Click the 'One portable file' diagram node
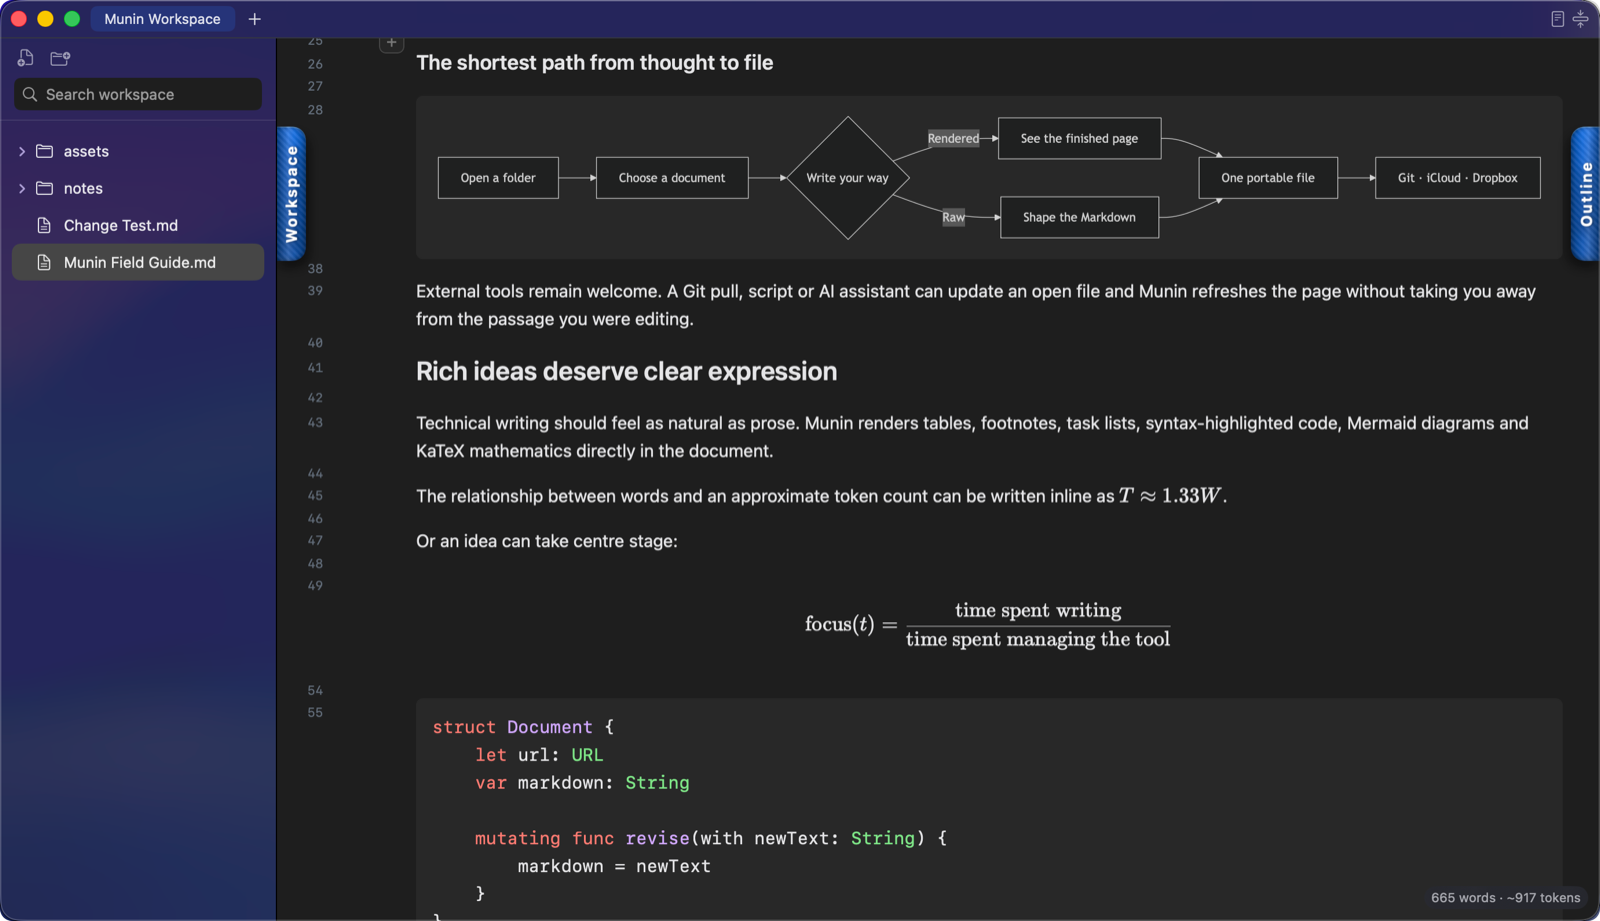This screenshot has height=921, width=1600. [x=1268, y=178]
